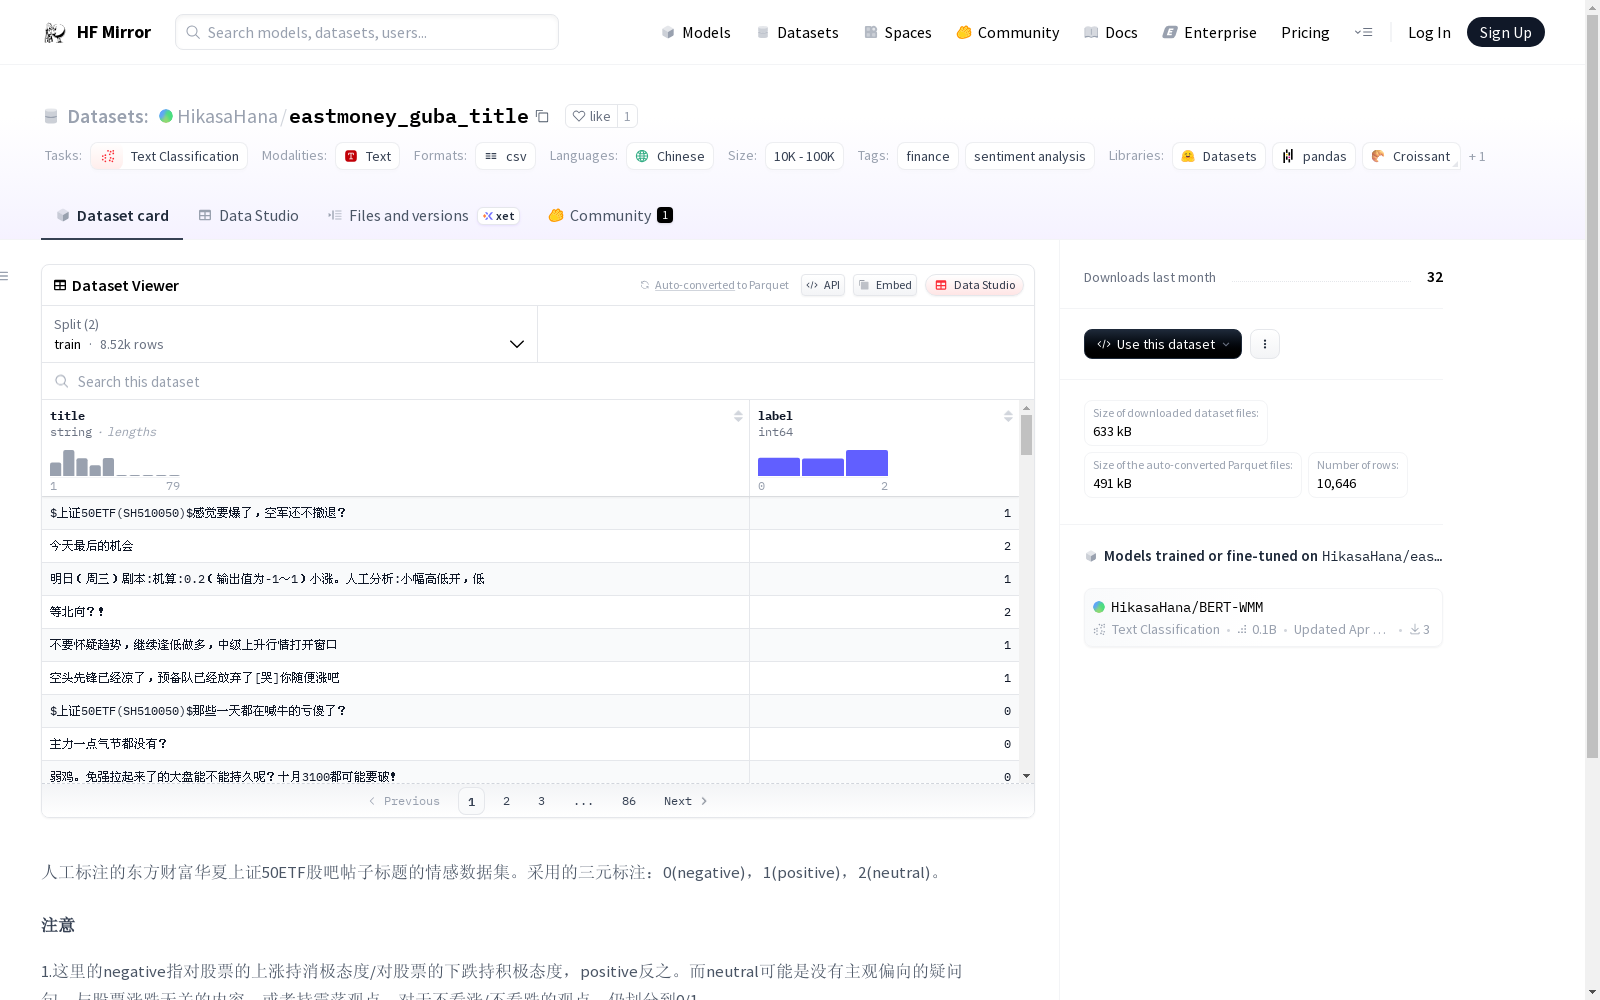Open the HikasaHana author link in title
The image size is (1600, 1000).
pos(228,116)
